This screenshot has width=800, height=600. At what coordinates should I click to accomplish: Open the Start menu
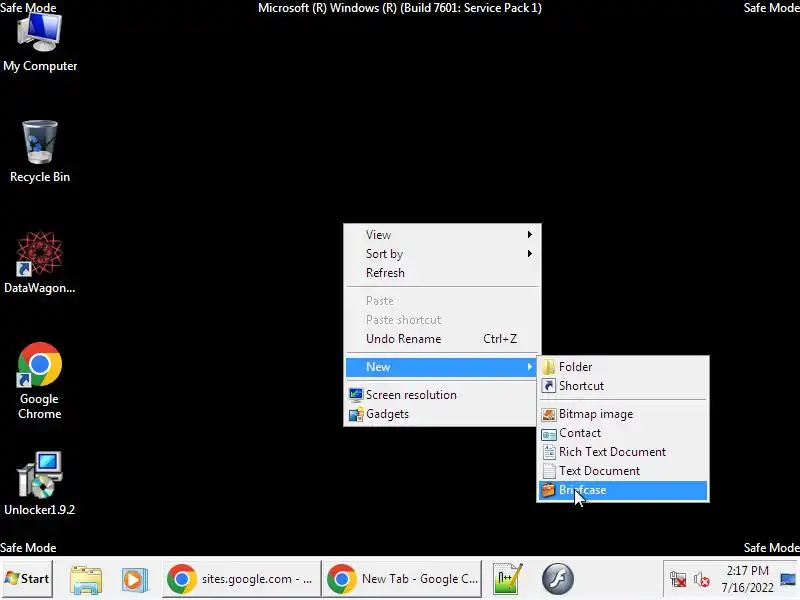[x=27, y=579]
